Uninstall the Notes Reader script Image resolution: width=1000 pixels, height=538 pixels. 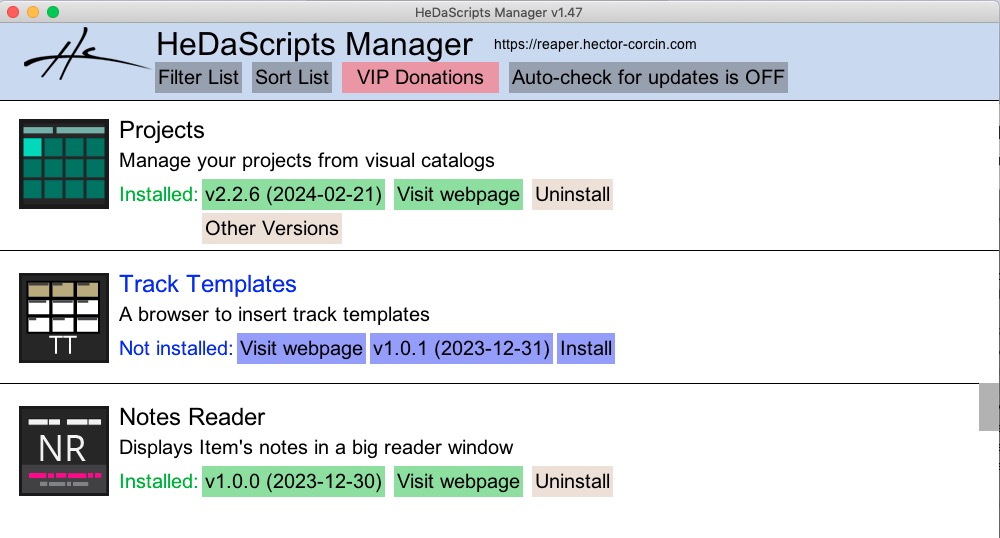573,481
